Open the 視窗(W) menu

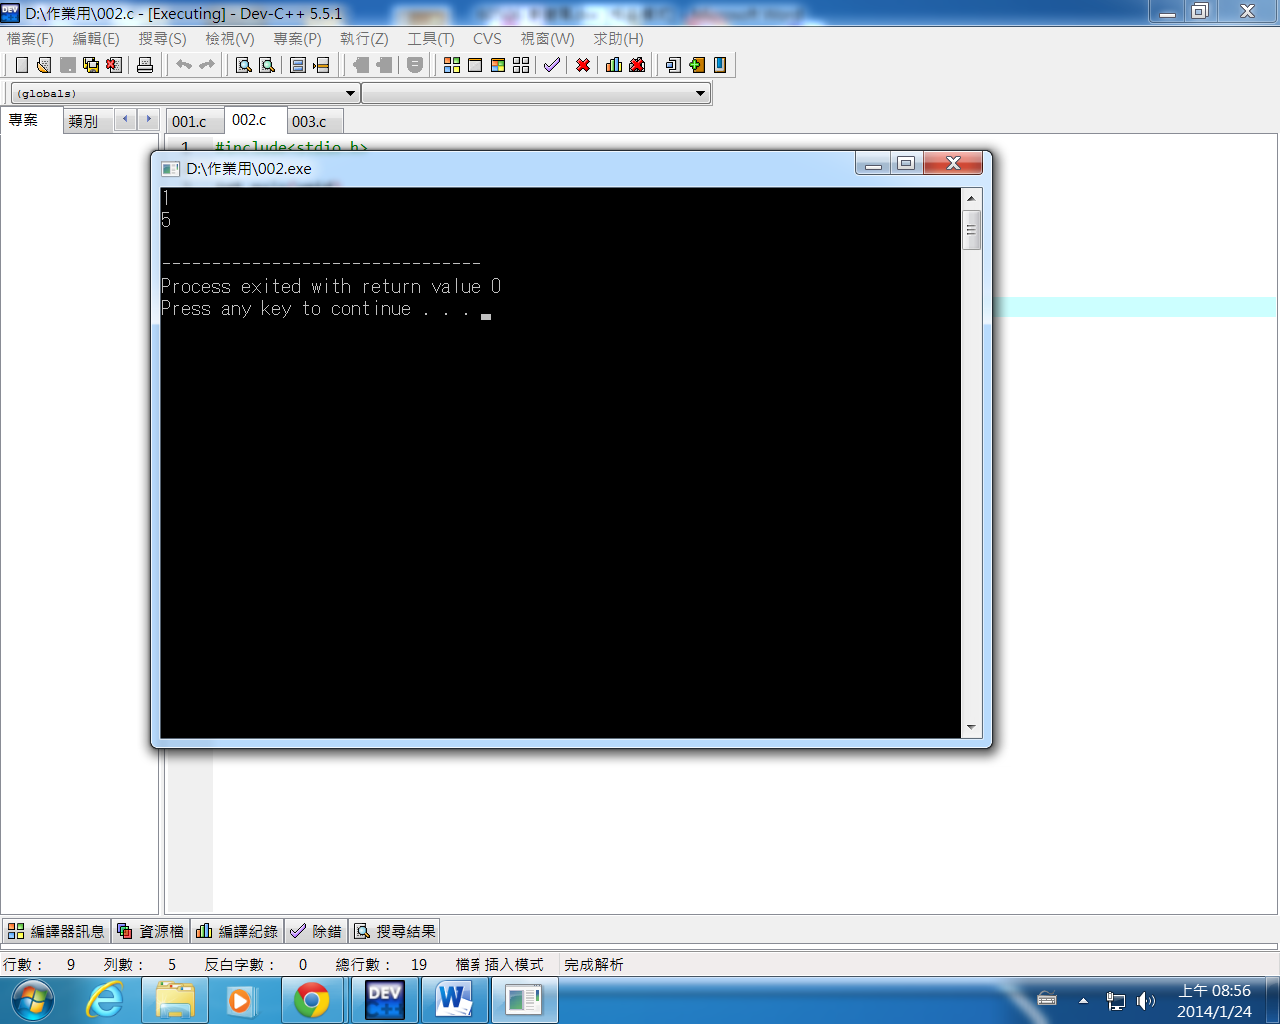[547, 39]
